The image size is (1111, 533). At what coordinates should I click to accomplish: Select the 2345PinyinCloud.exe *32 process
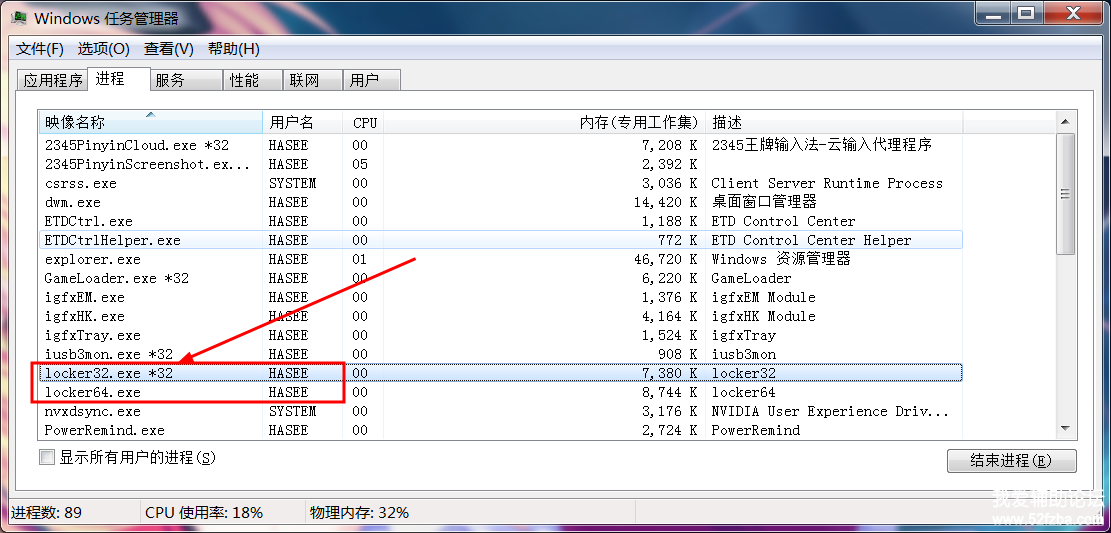(501, 145)
